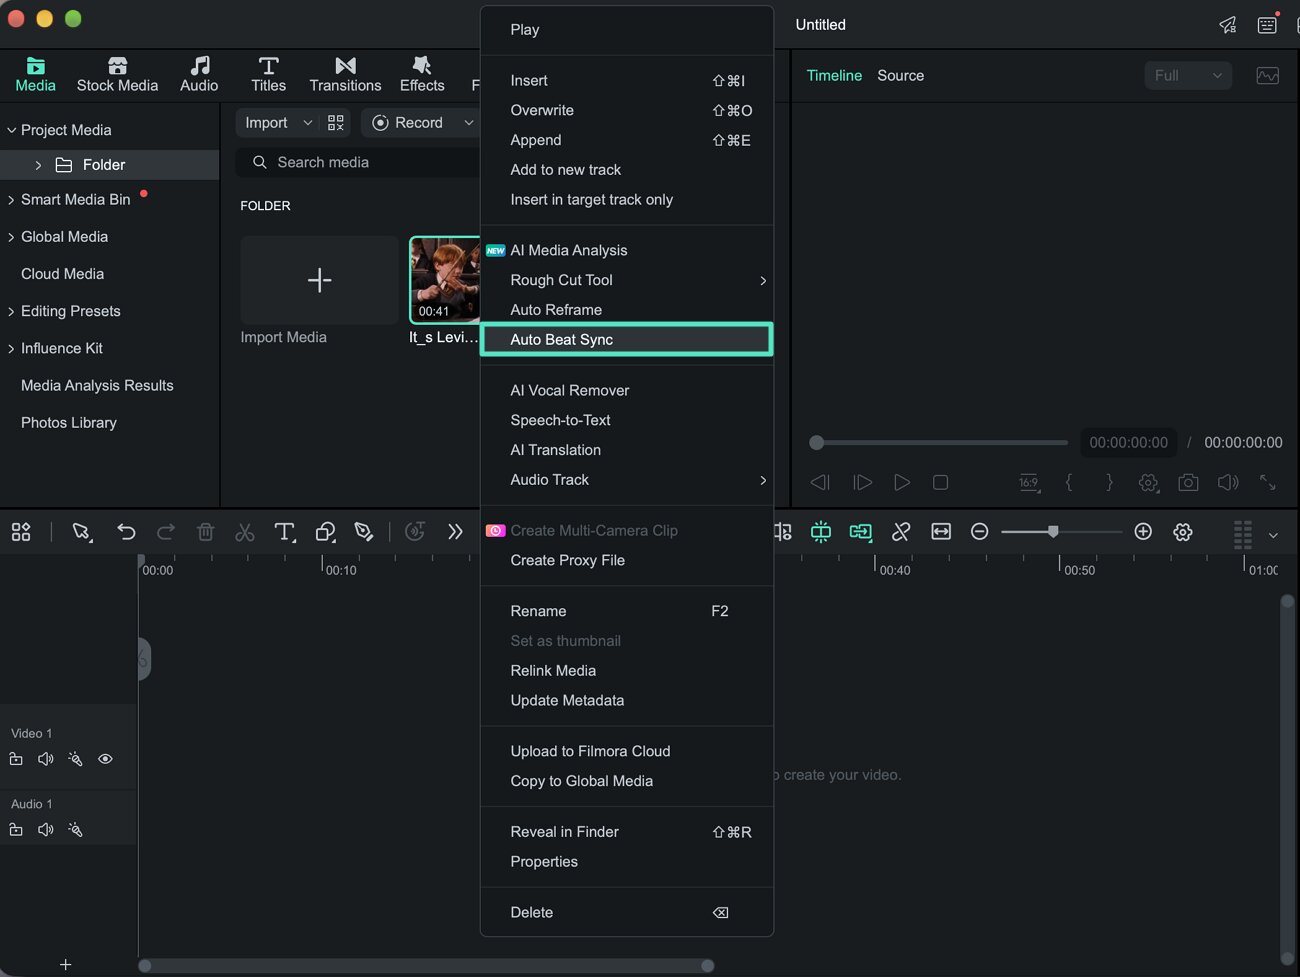Open the Import dropdown arrow
The width and height of the screenshot is (1300, 977).
307,123
